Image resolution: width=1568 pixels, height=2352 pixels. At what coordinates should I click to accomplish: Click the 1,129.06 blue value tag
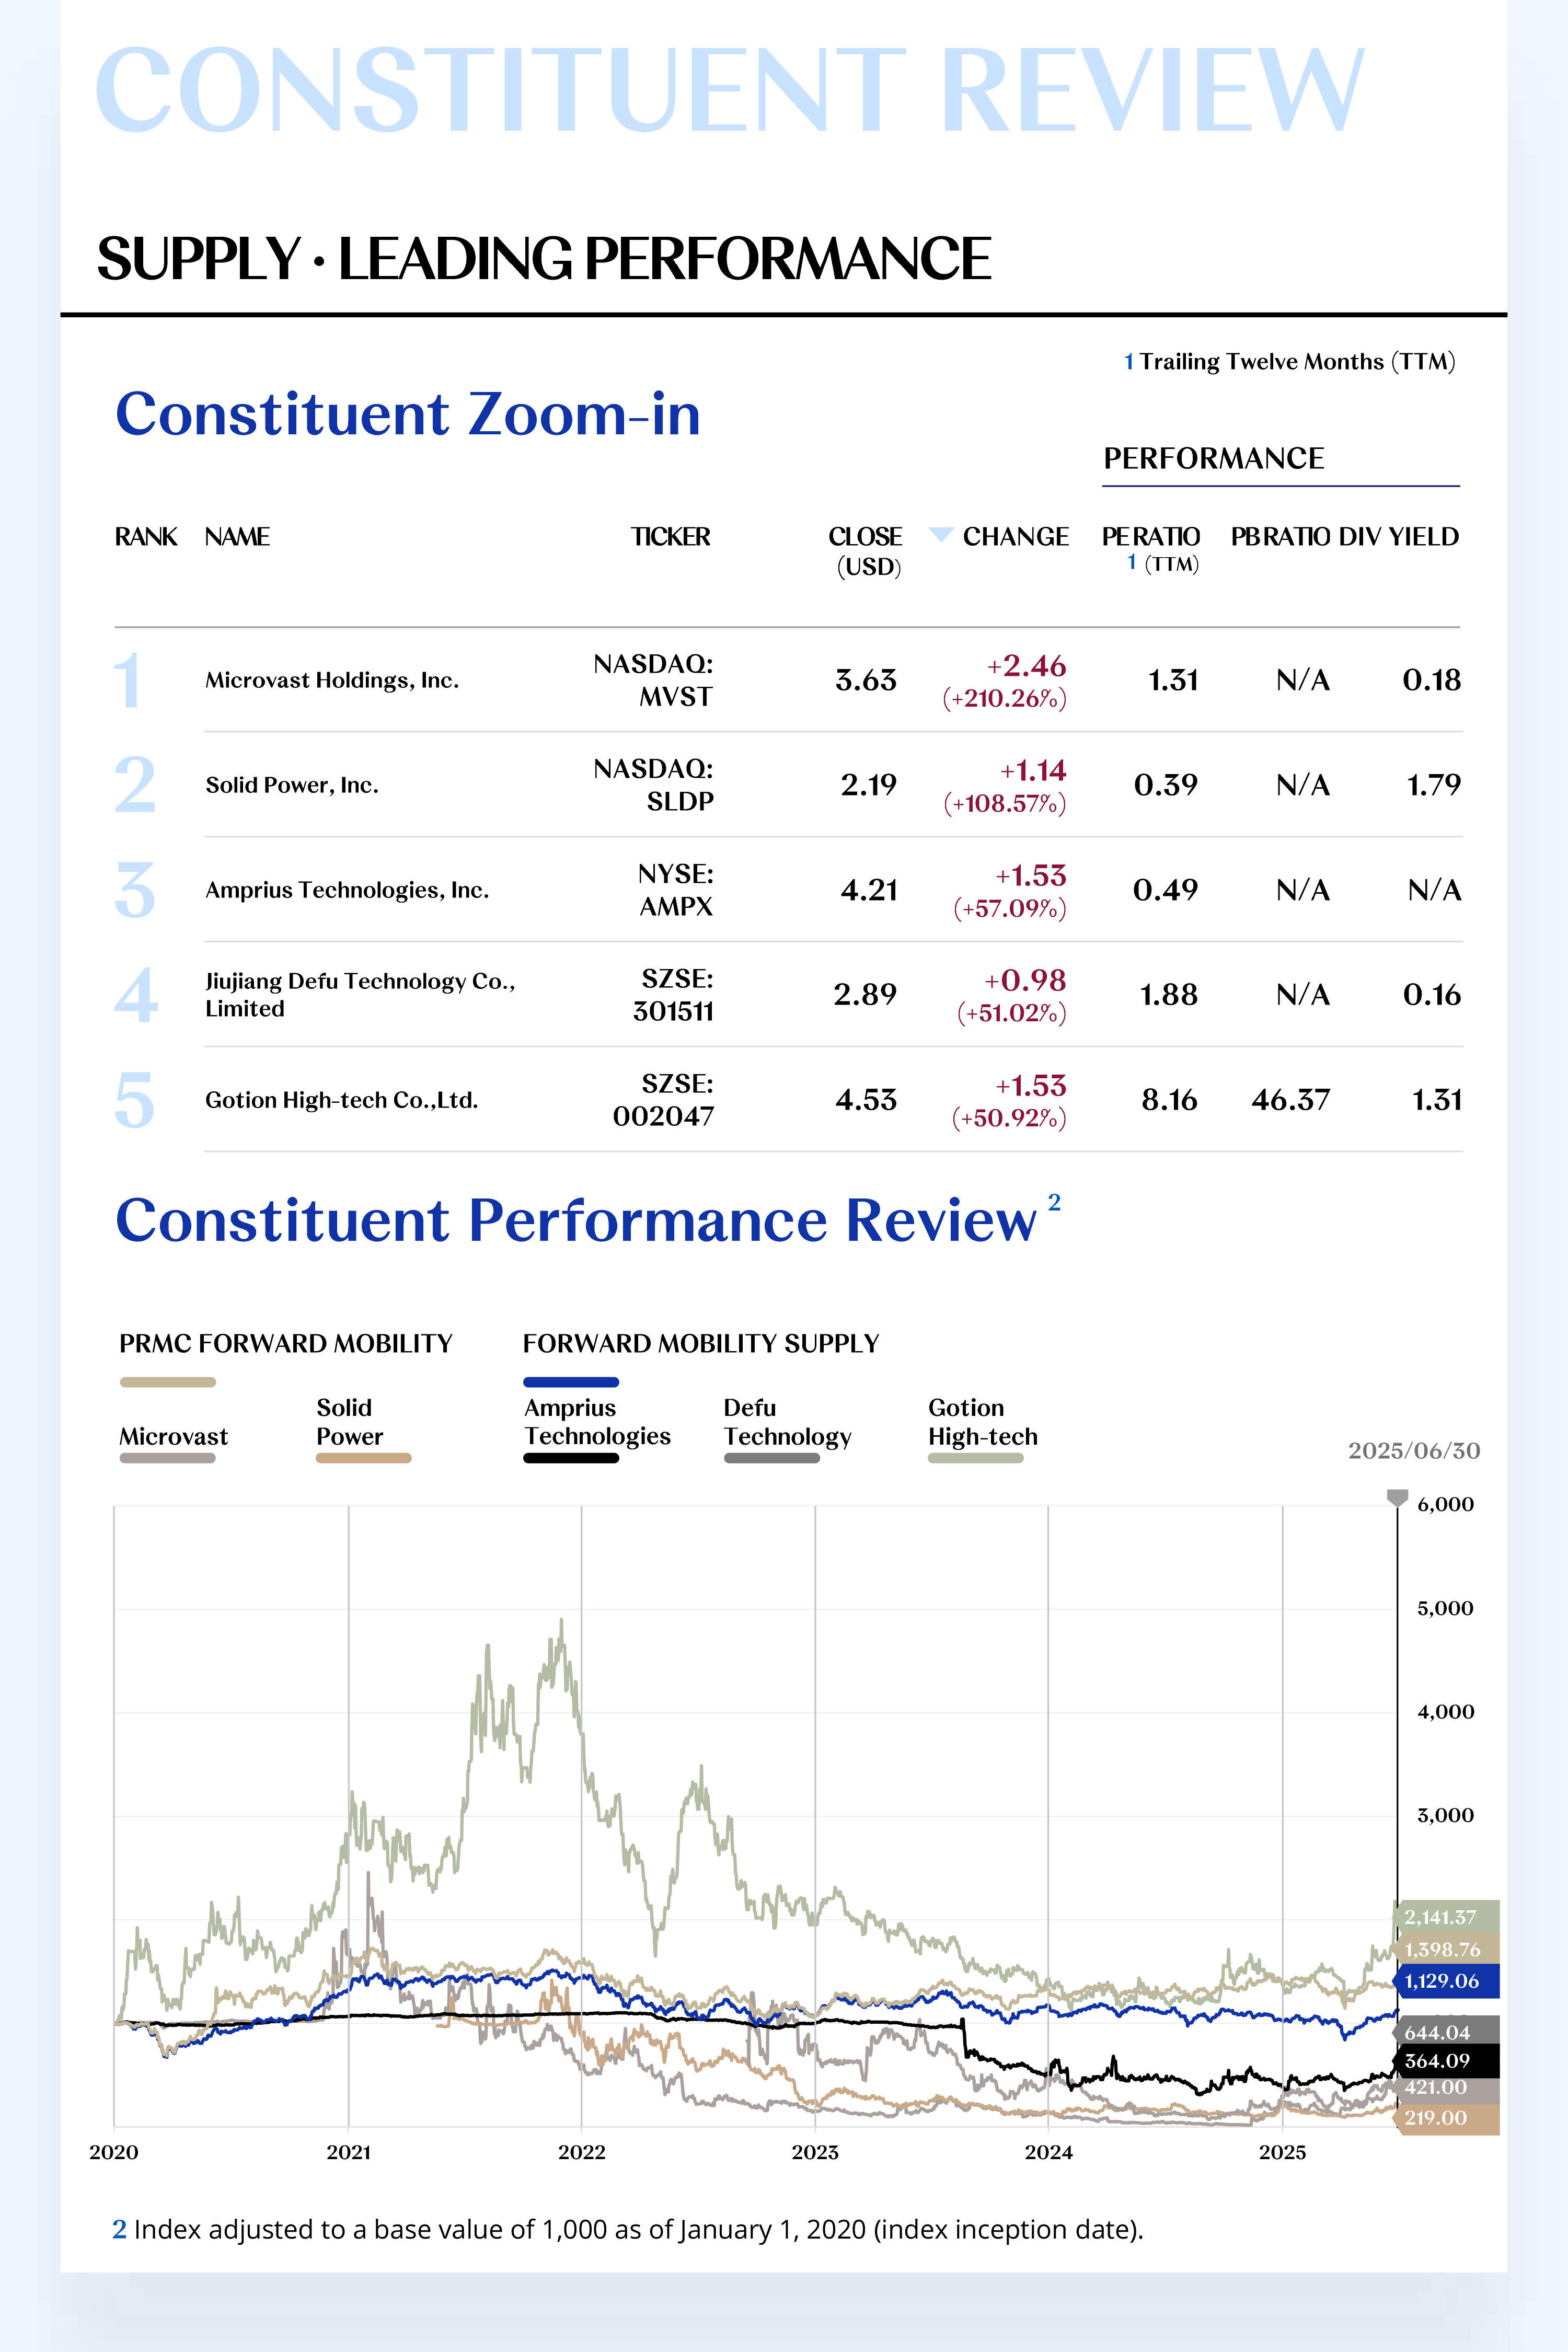click(x=1441, y=1981)
